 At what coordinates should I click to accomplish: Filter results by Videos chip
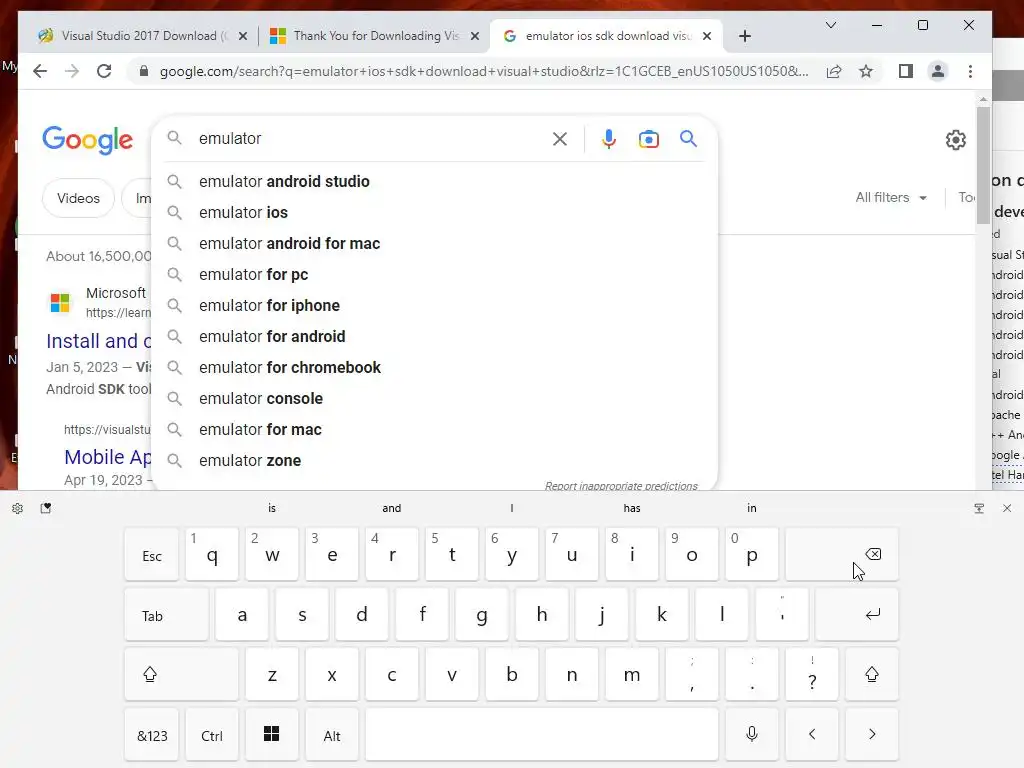point(78,198)
